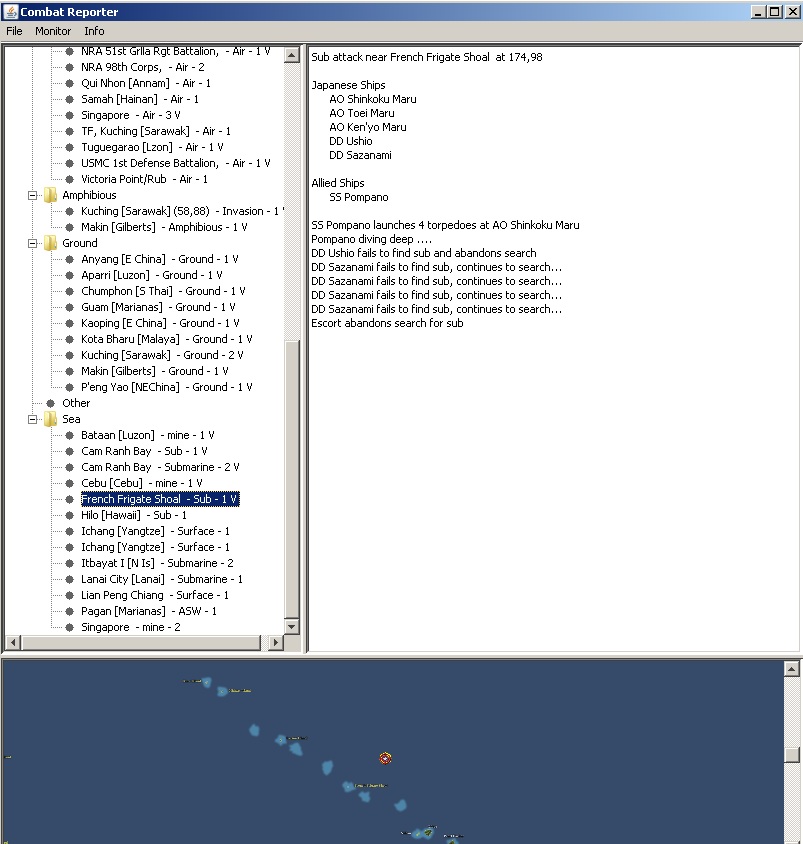Select Lian Peng Chiang Surface report
803x844 pixels.
click(x=155, y=595)
